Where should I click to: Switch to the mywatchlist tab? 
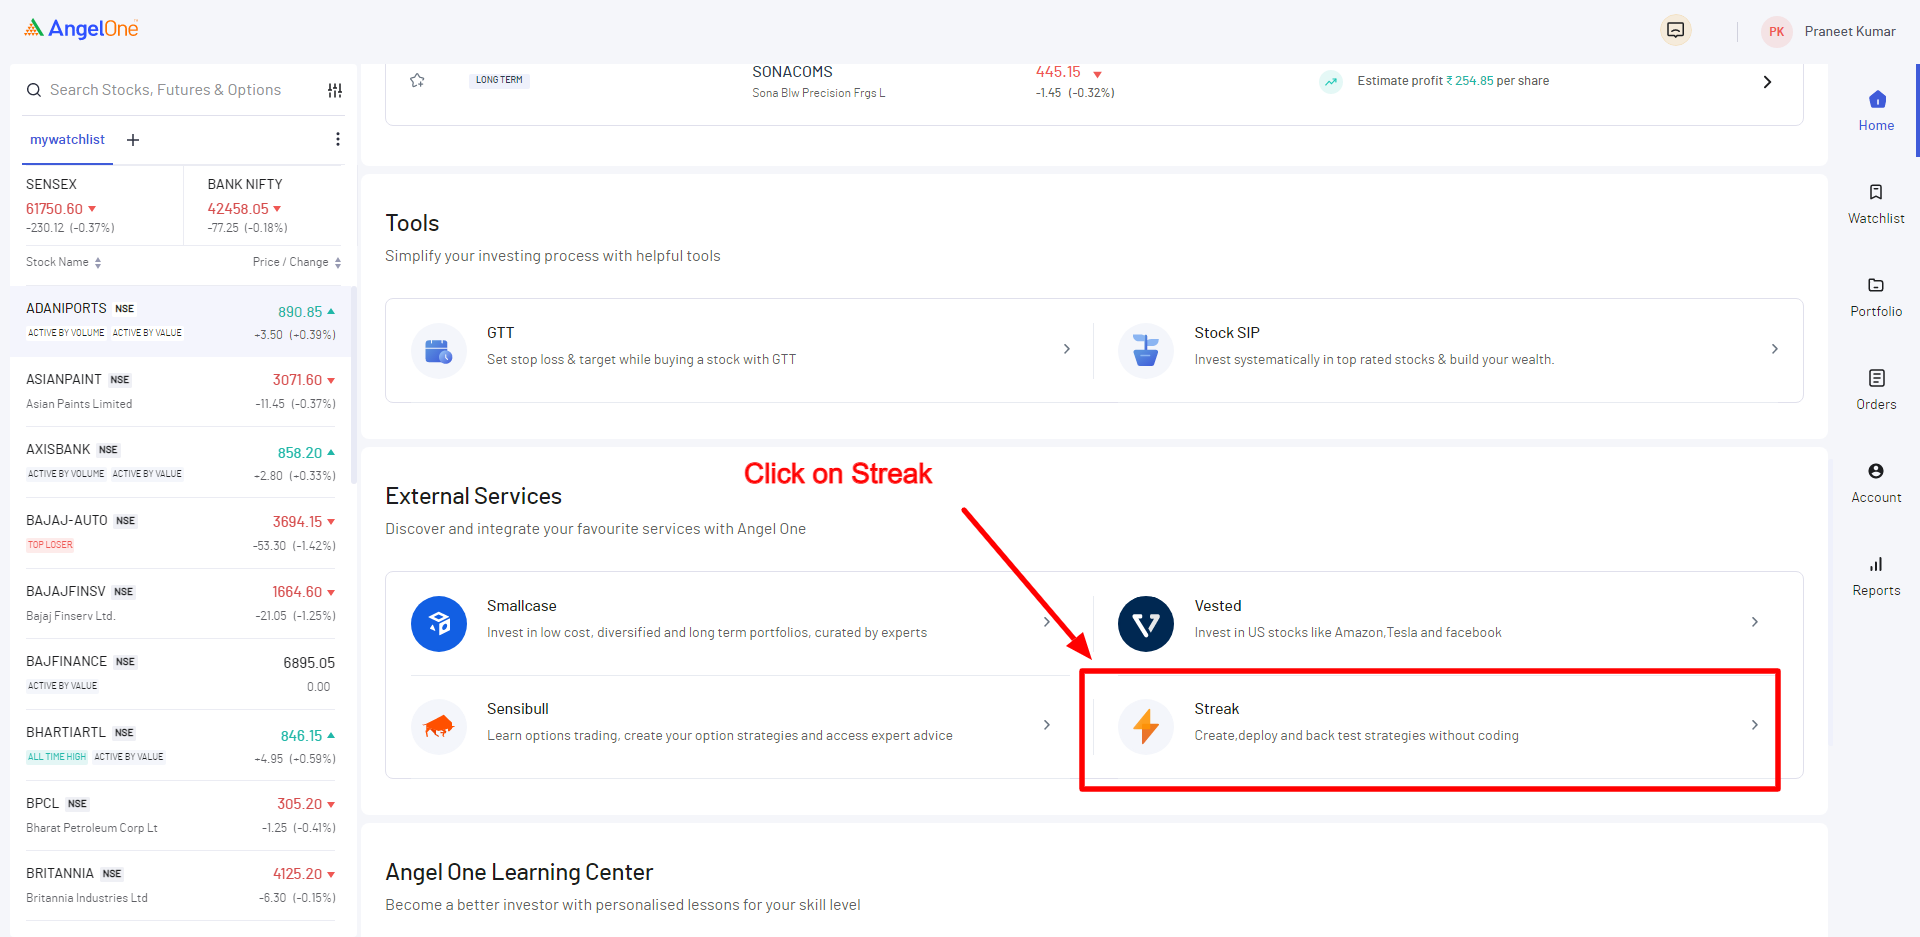67,140
